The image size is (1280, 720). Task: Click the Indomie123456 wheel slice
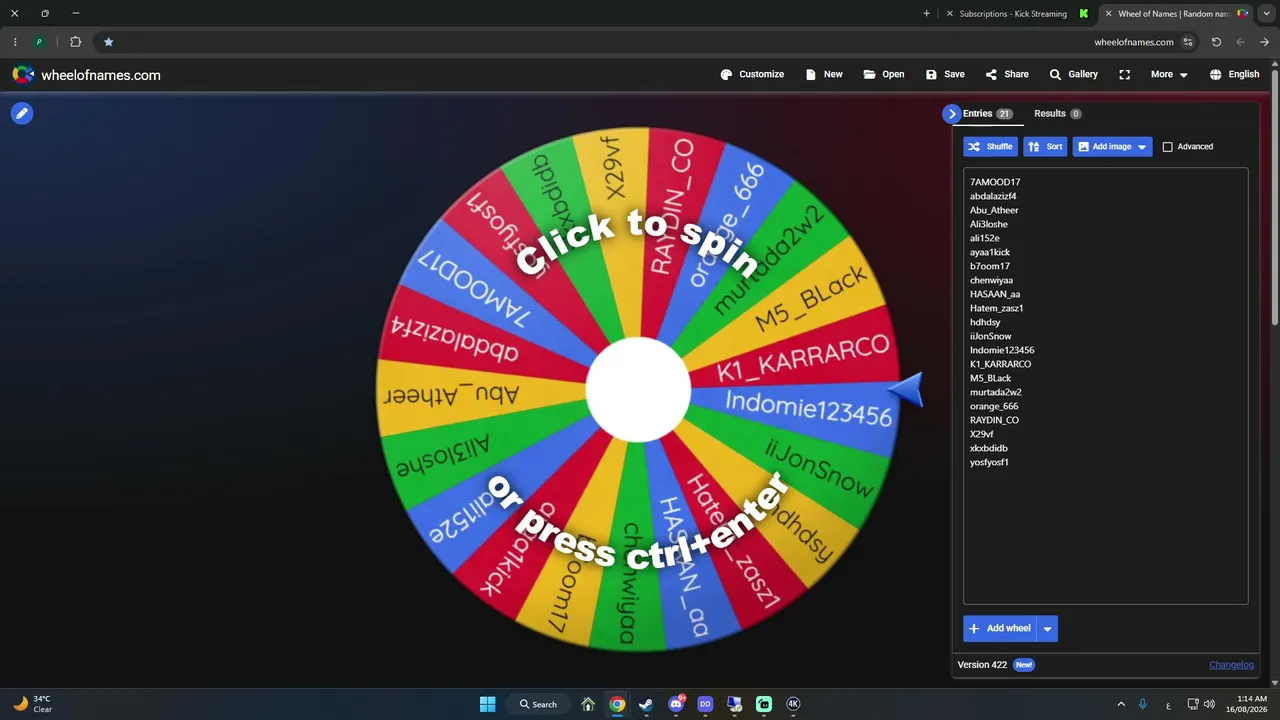[808, 408]
